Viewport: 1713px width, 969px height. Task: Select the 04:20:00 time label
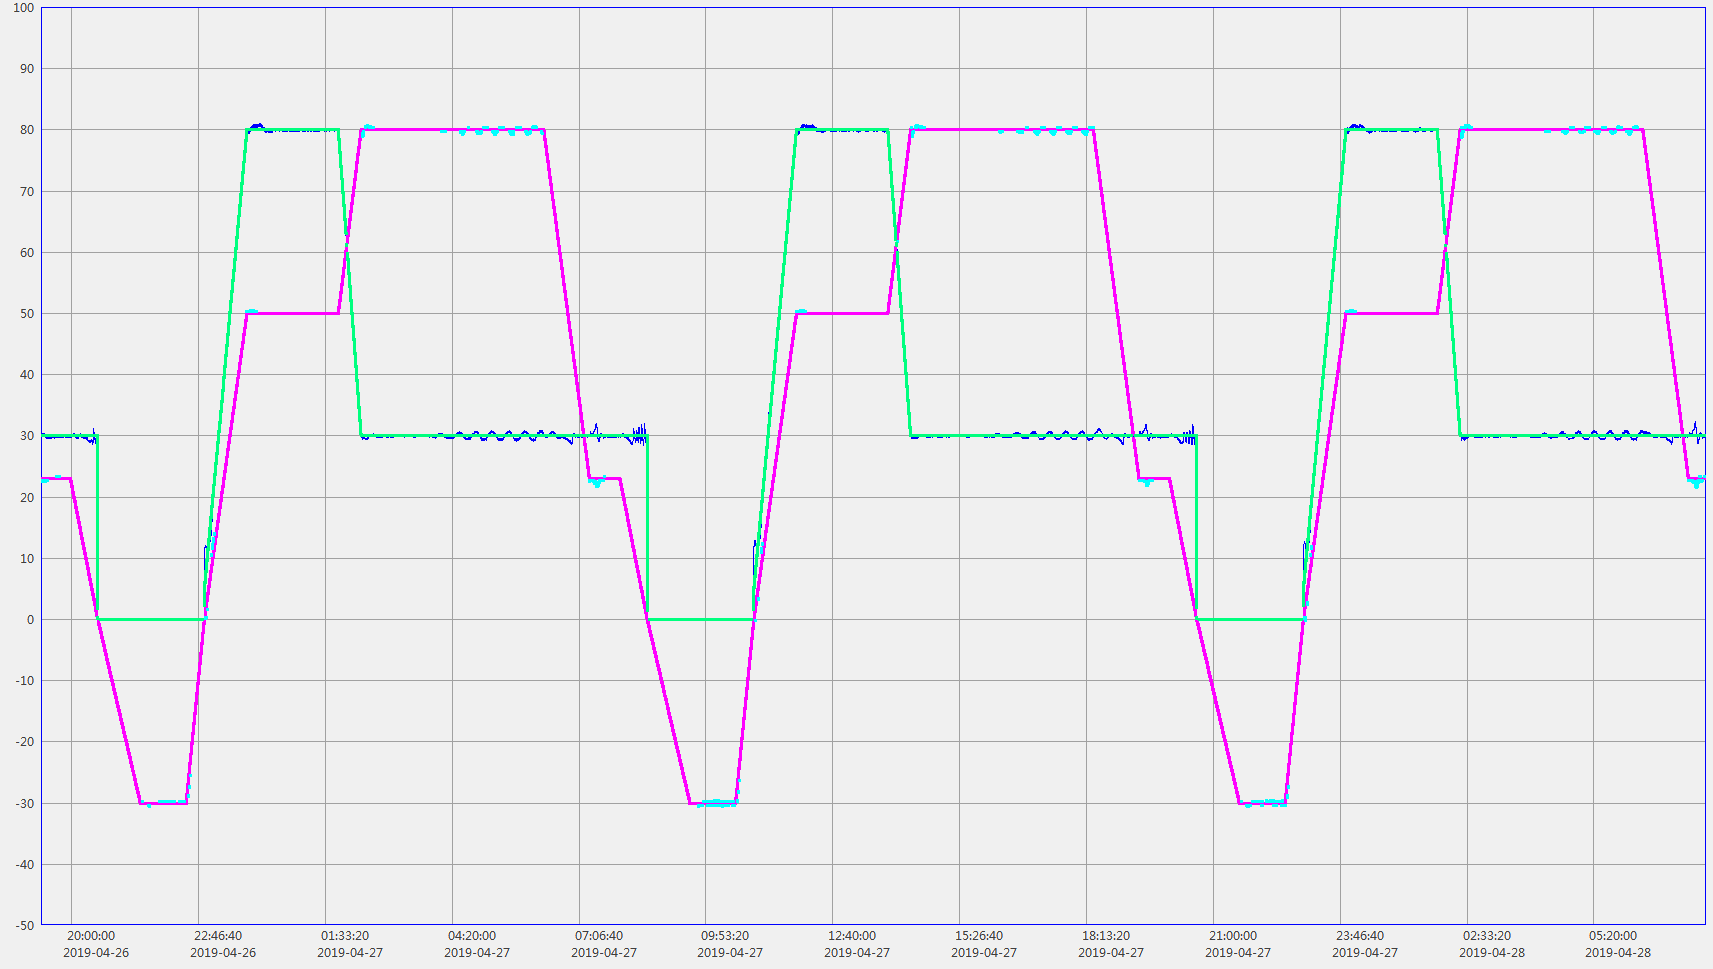coord(472,936)
